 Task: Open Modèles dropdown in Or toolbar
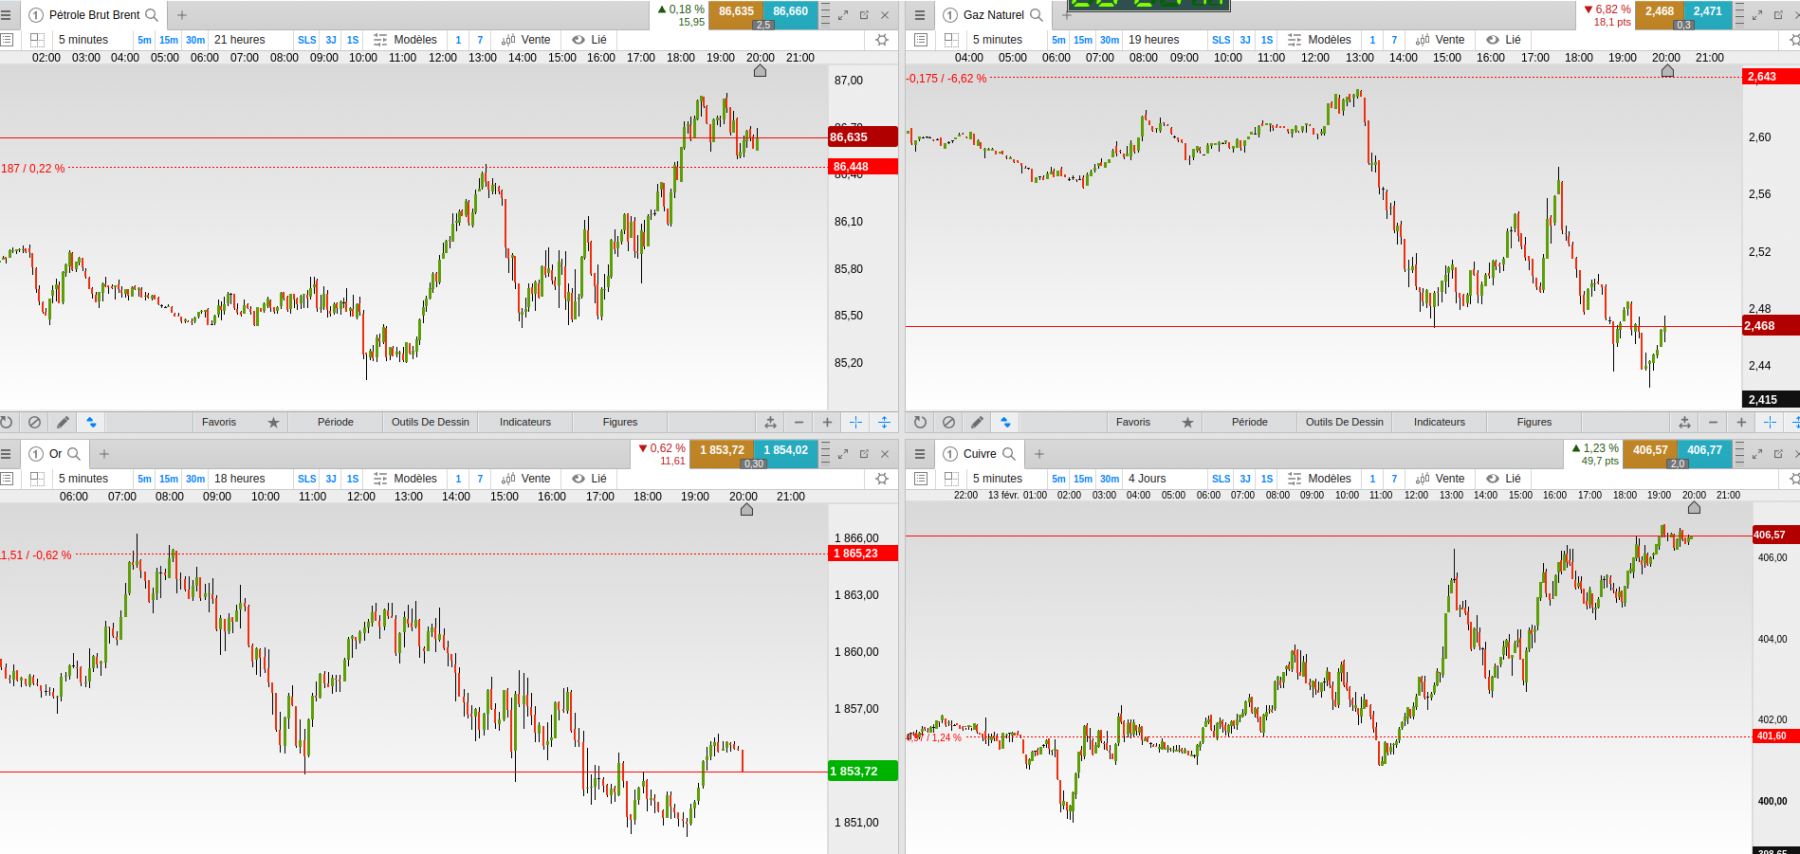pyautogui.click(x=405, y=479)
